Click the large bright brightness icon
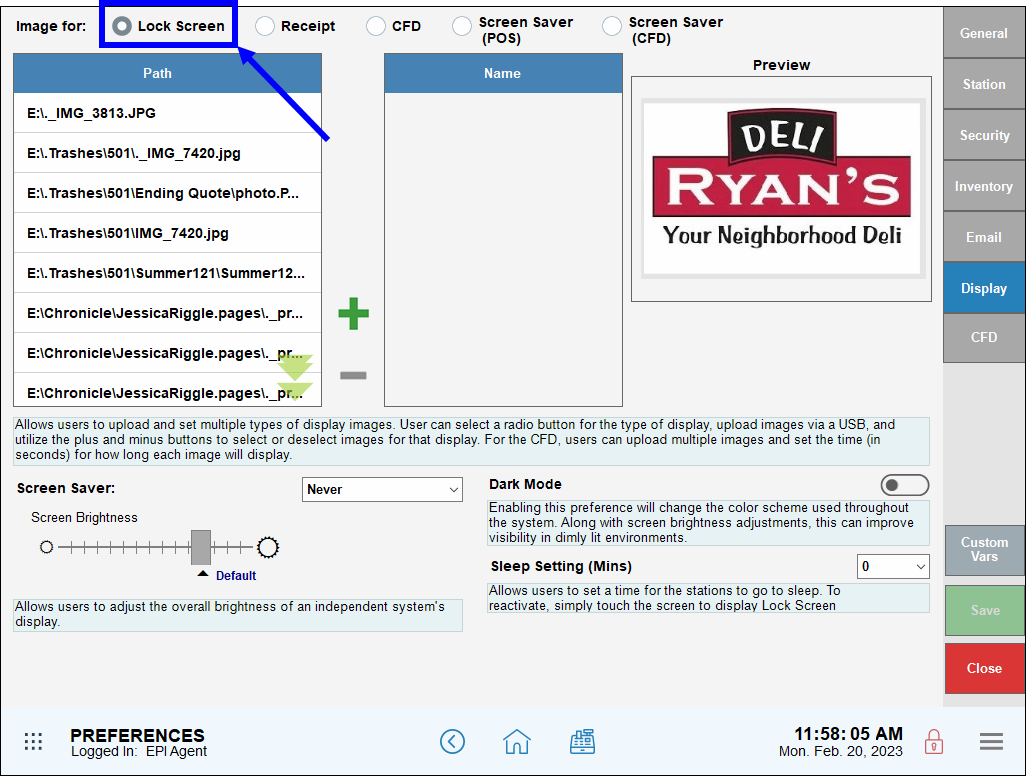 [x=268, y=547]
